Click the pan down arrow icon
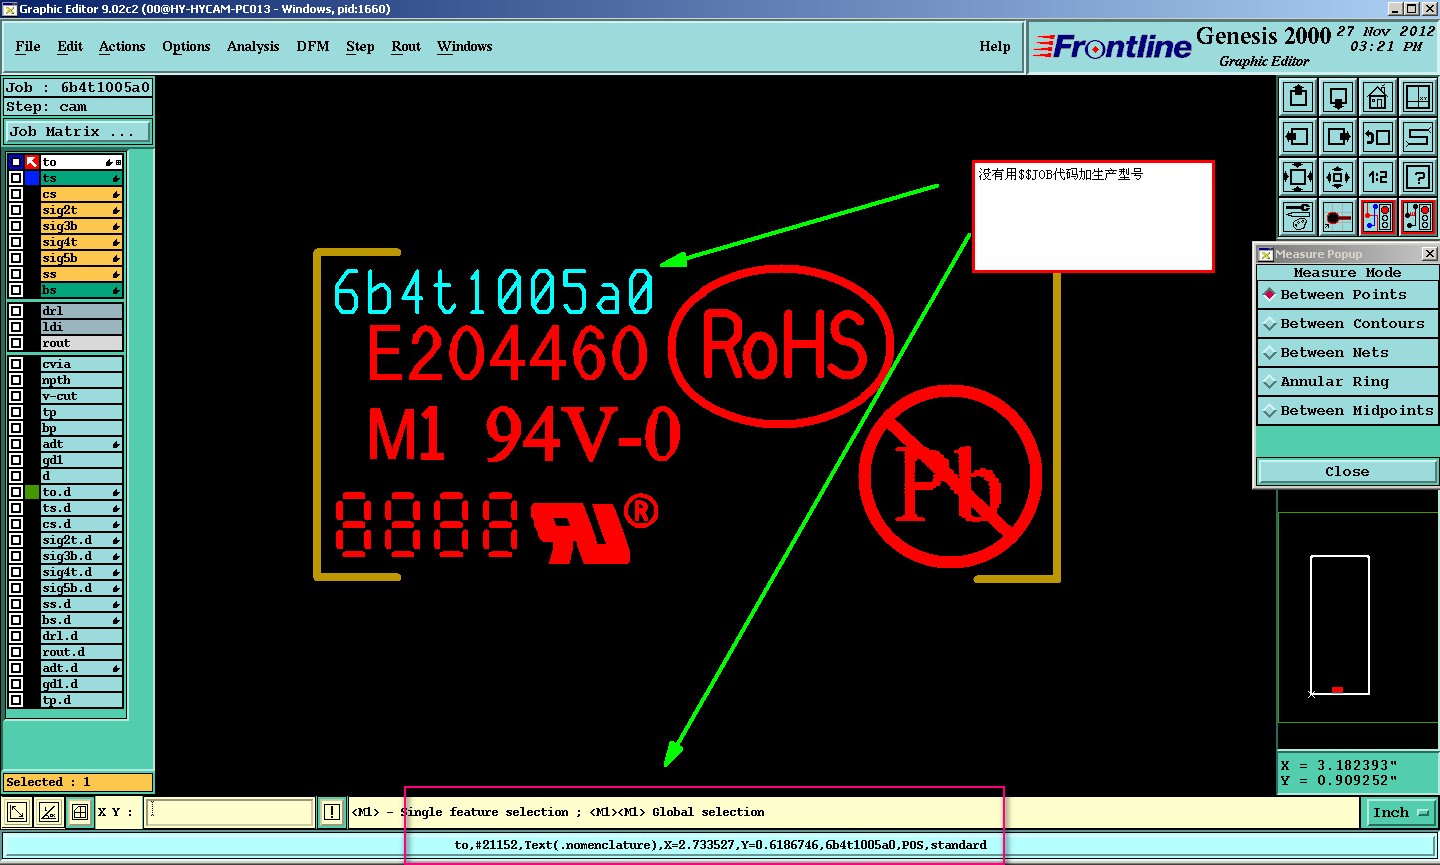Viewport: 1440px width, 865px height. tap(1338, 97)
